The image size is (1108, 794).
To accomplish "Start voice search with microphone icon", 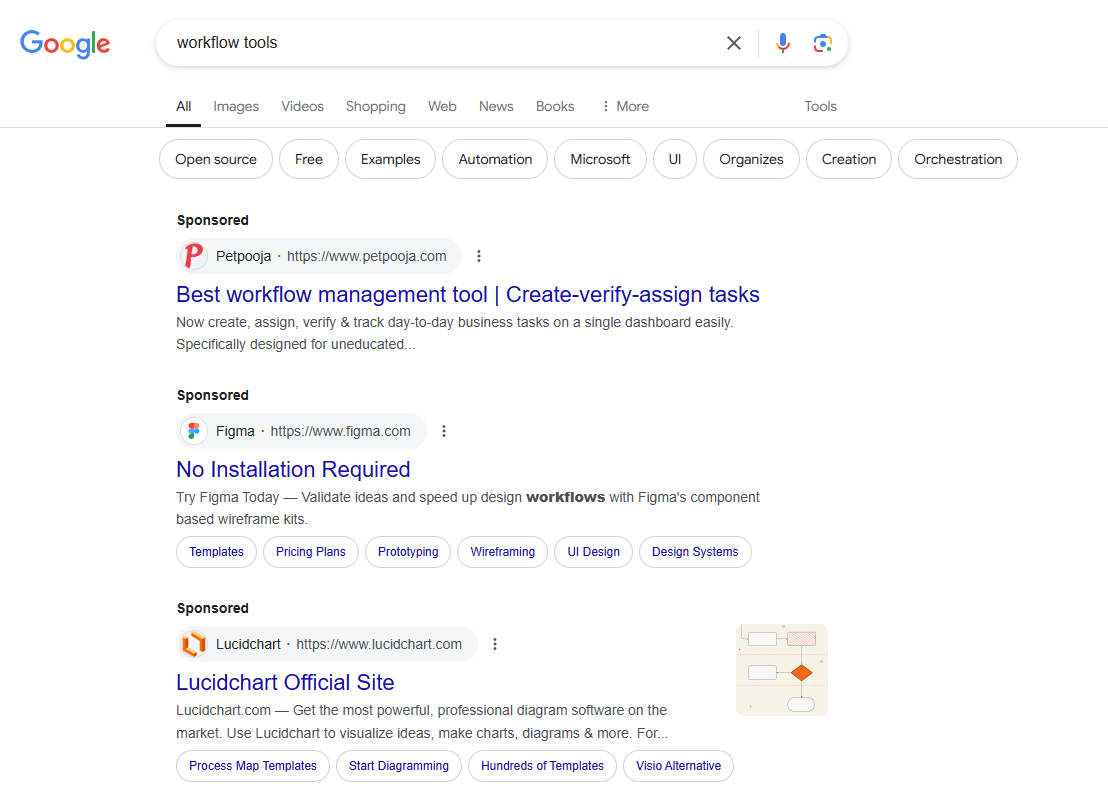I will 782,43.
